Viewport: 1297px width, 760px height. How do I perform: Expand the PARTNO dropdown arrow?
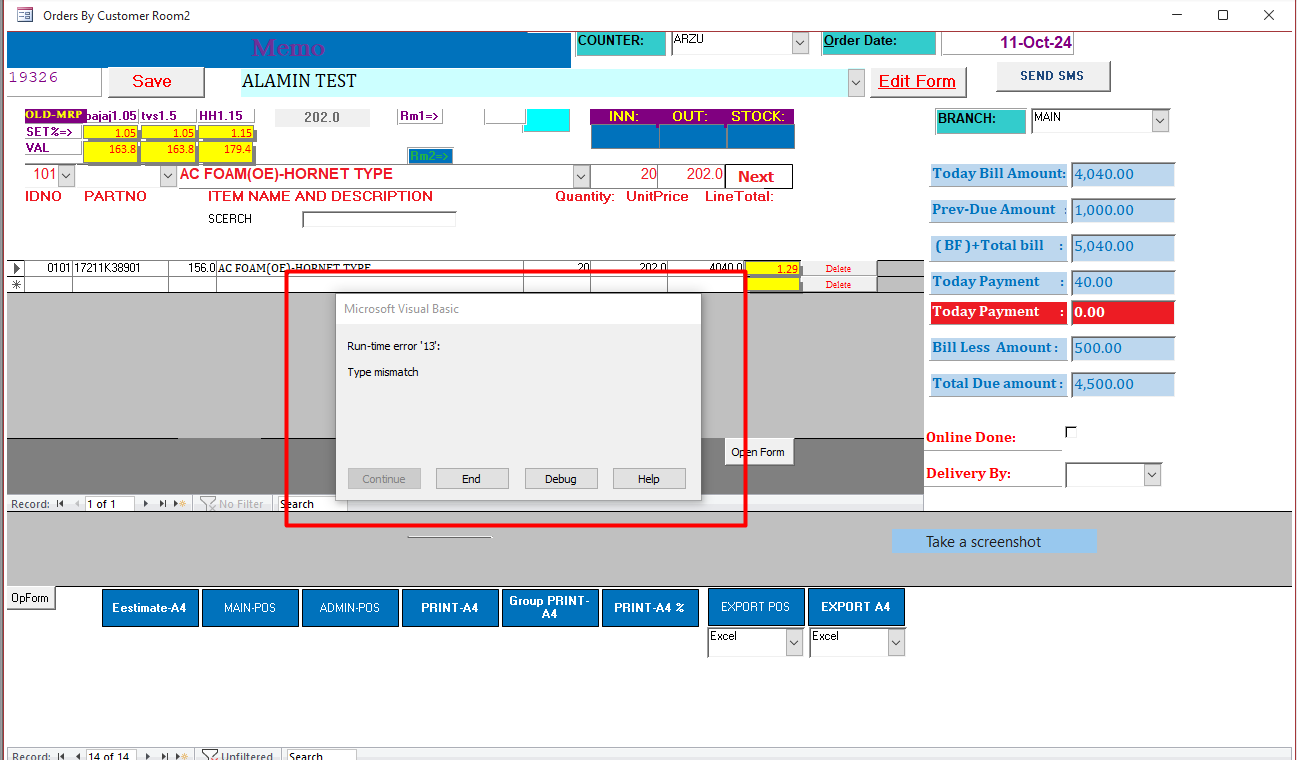[168, 176]
